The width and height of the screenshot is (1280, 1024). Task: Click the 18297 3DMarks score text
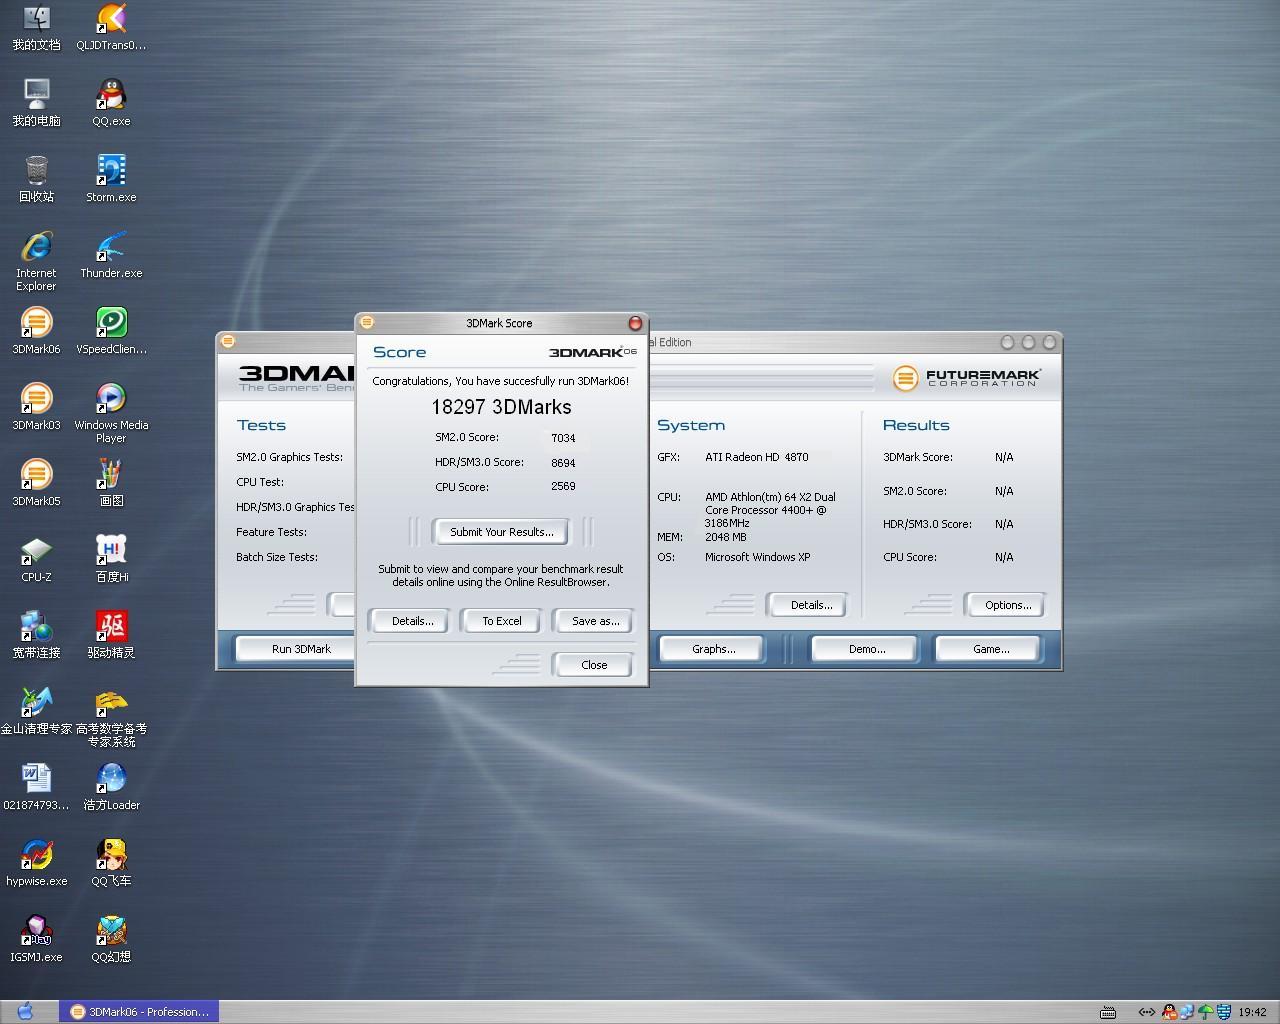(x=501, y=407)
